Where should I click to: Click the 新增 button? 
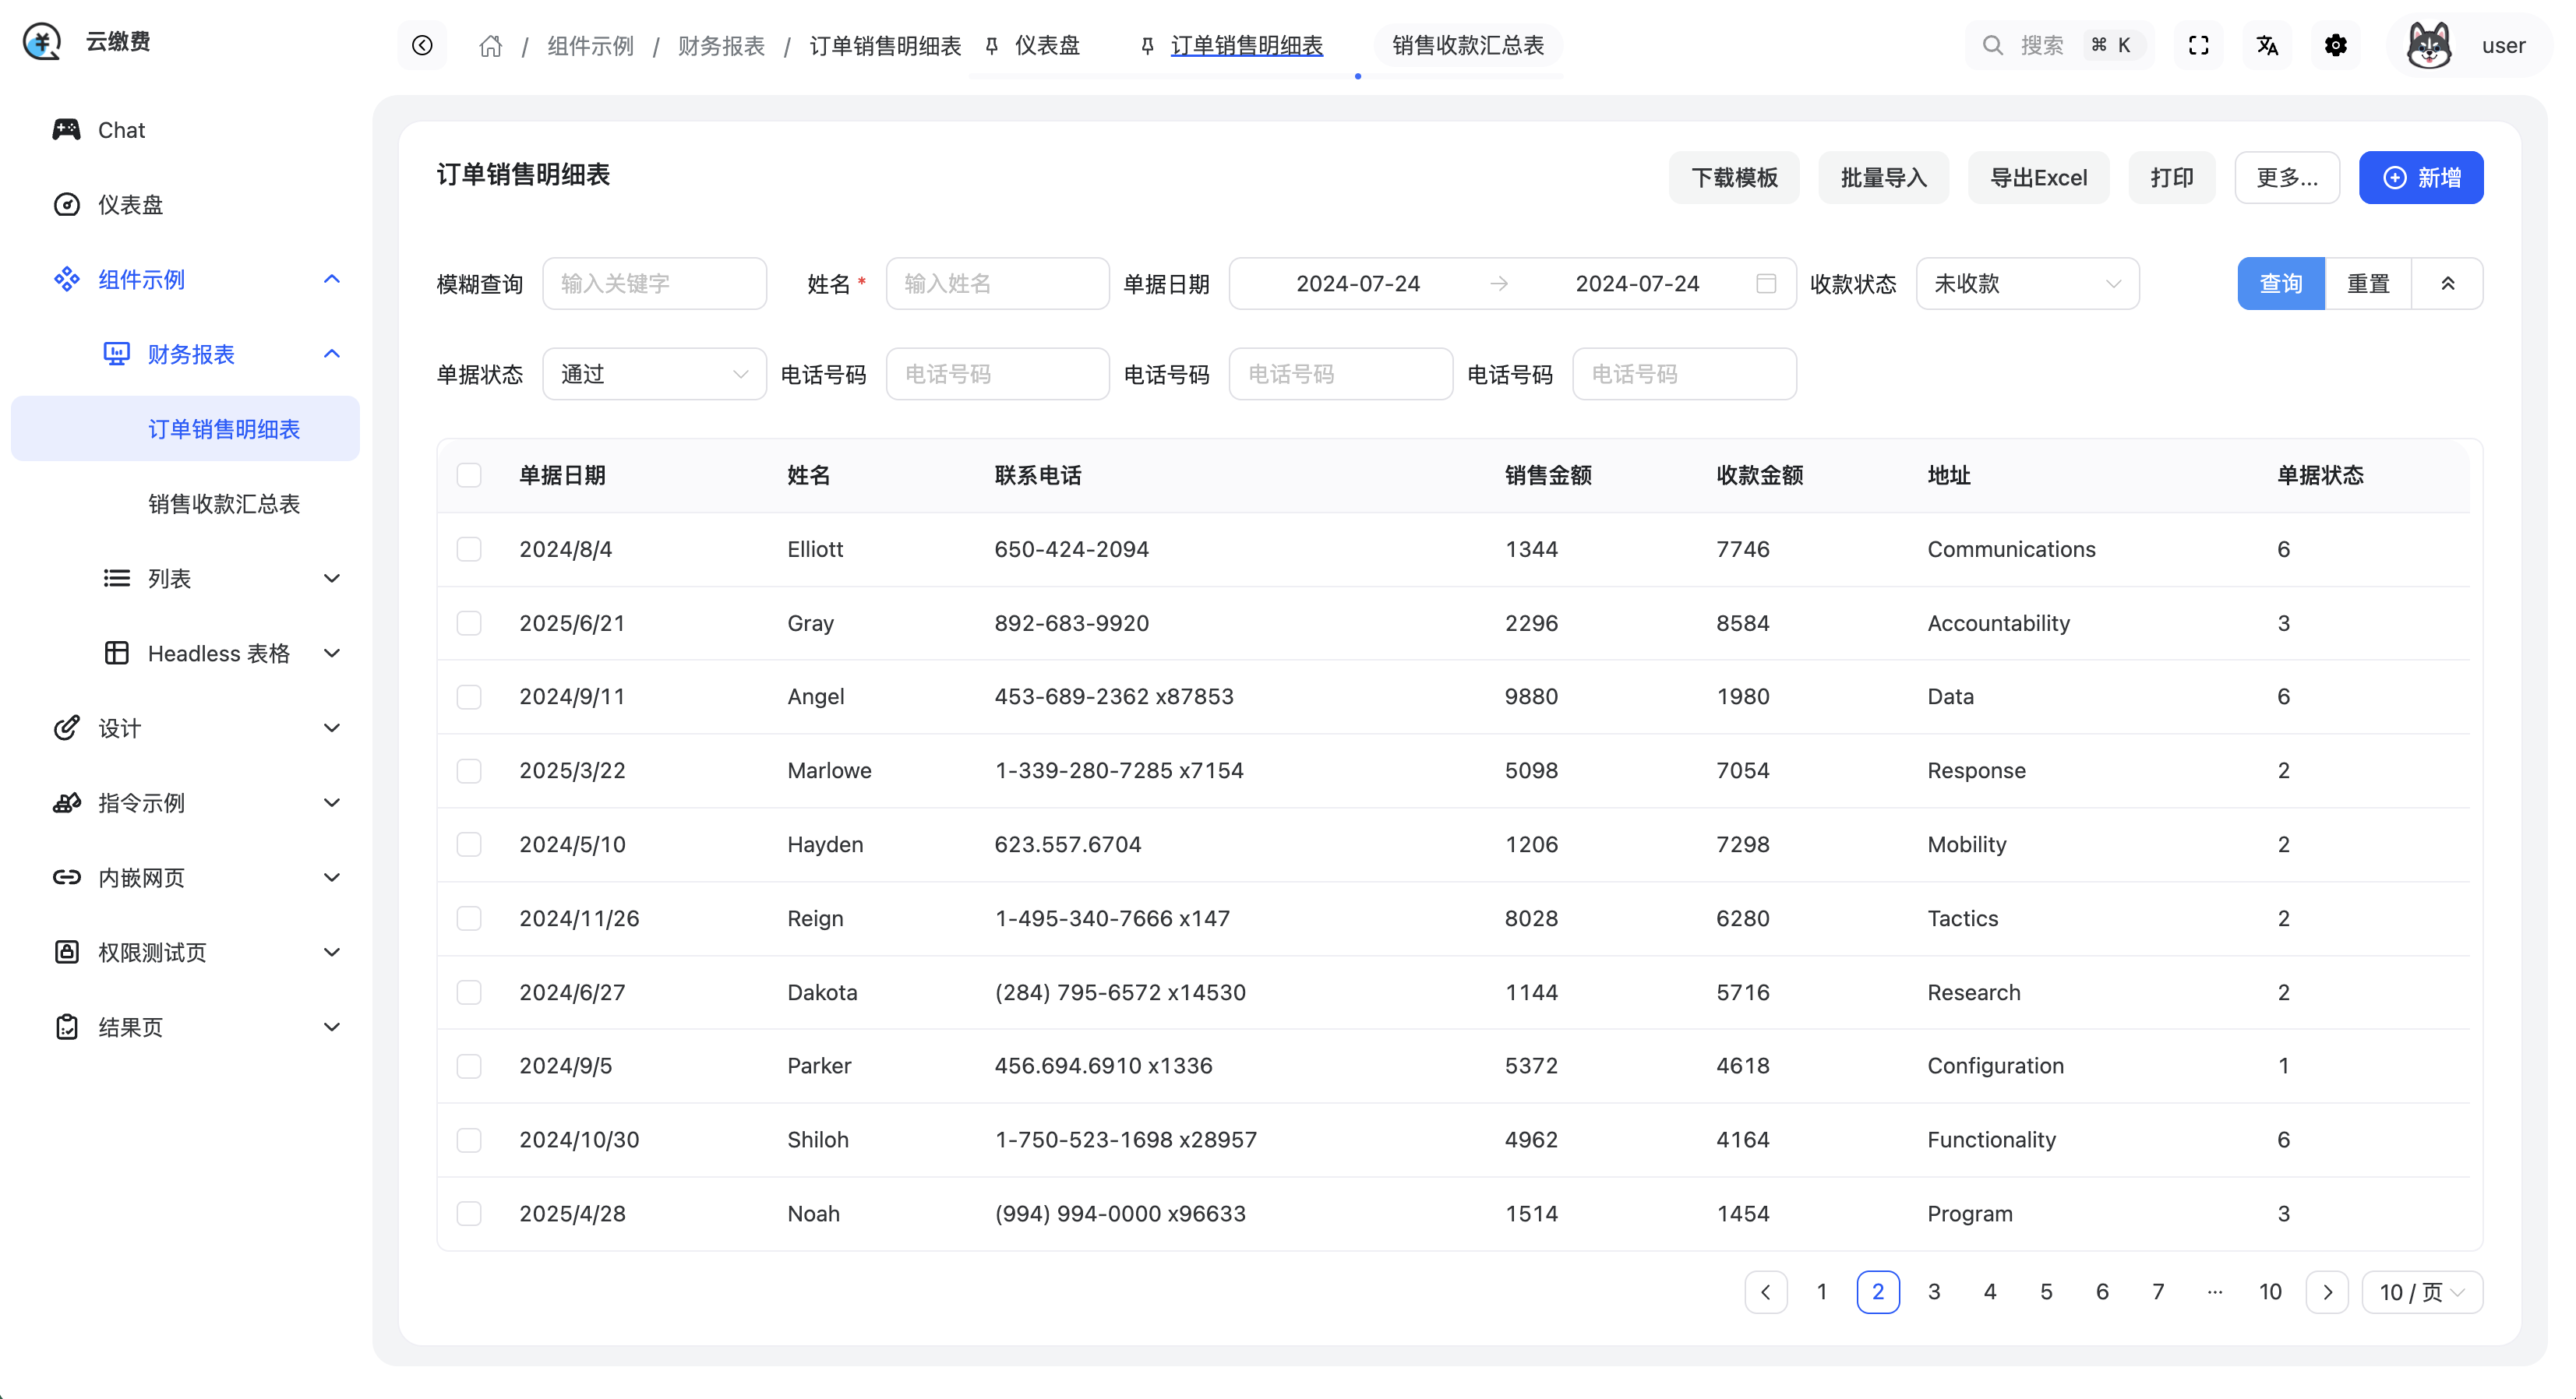click(x=2420, y=178)
